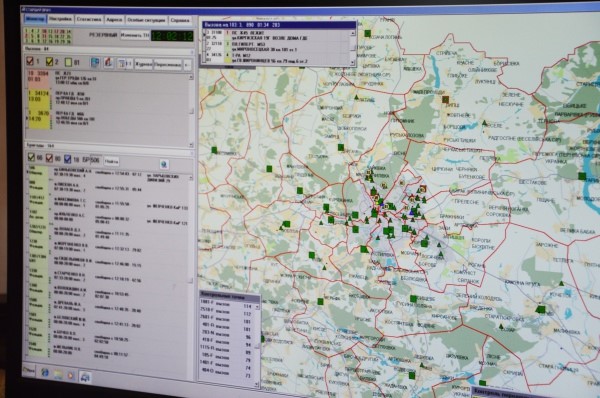Click the small arrow button after Пересменка
This screenshot has width=600, height=398.
(187, 65)
